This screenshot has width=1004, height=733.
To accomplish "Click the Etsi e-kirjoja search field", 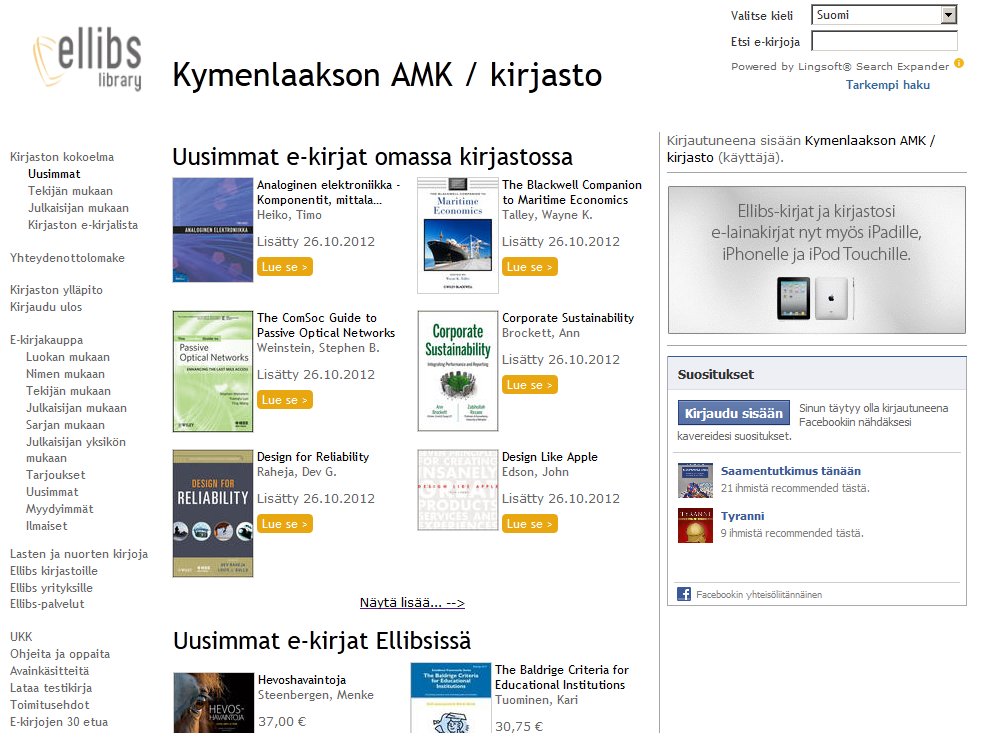I will pyautogui.click(x=884, y=41).
